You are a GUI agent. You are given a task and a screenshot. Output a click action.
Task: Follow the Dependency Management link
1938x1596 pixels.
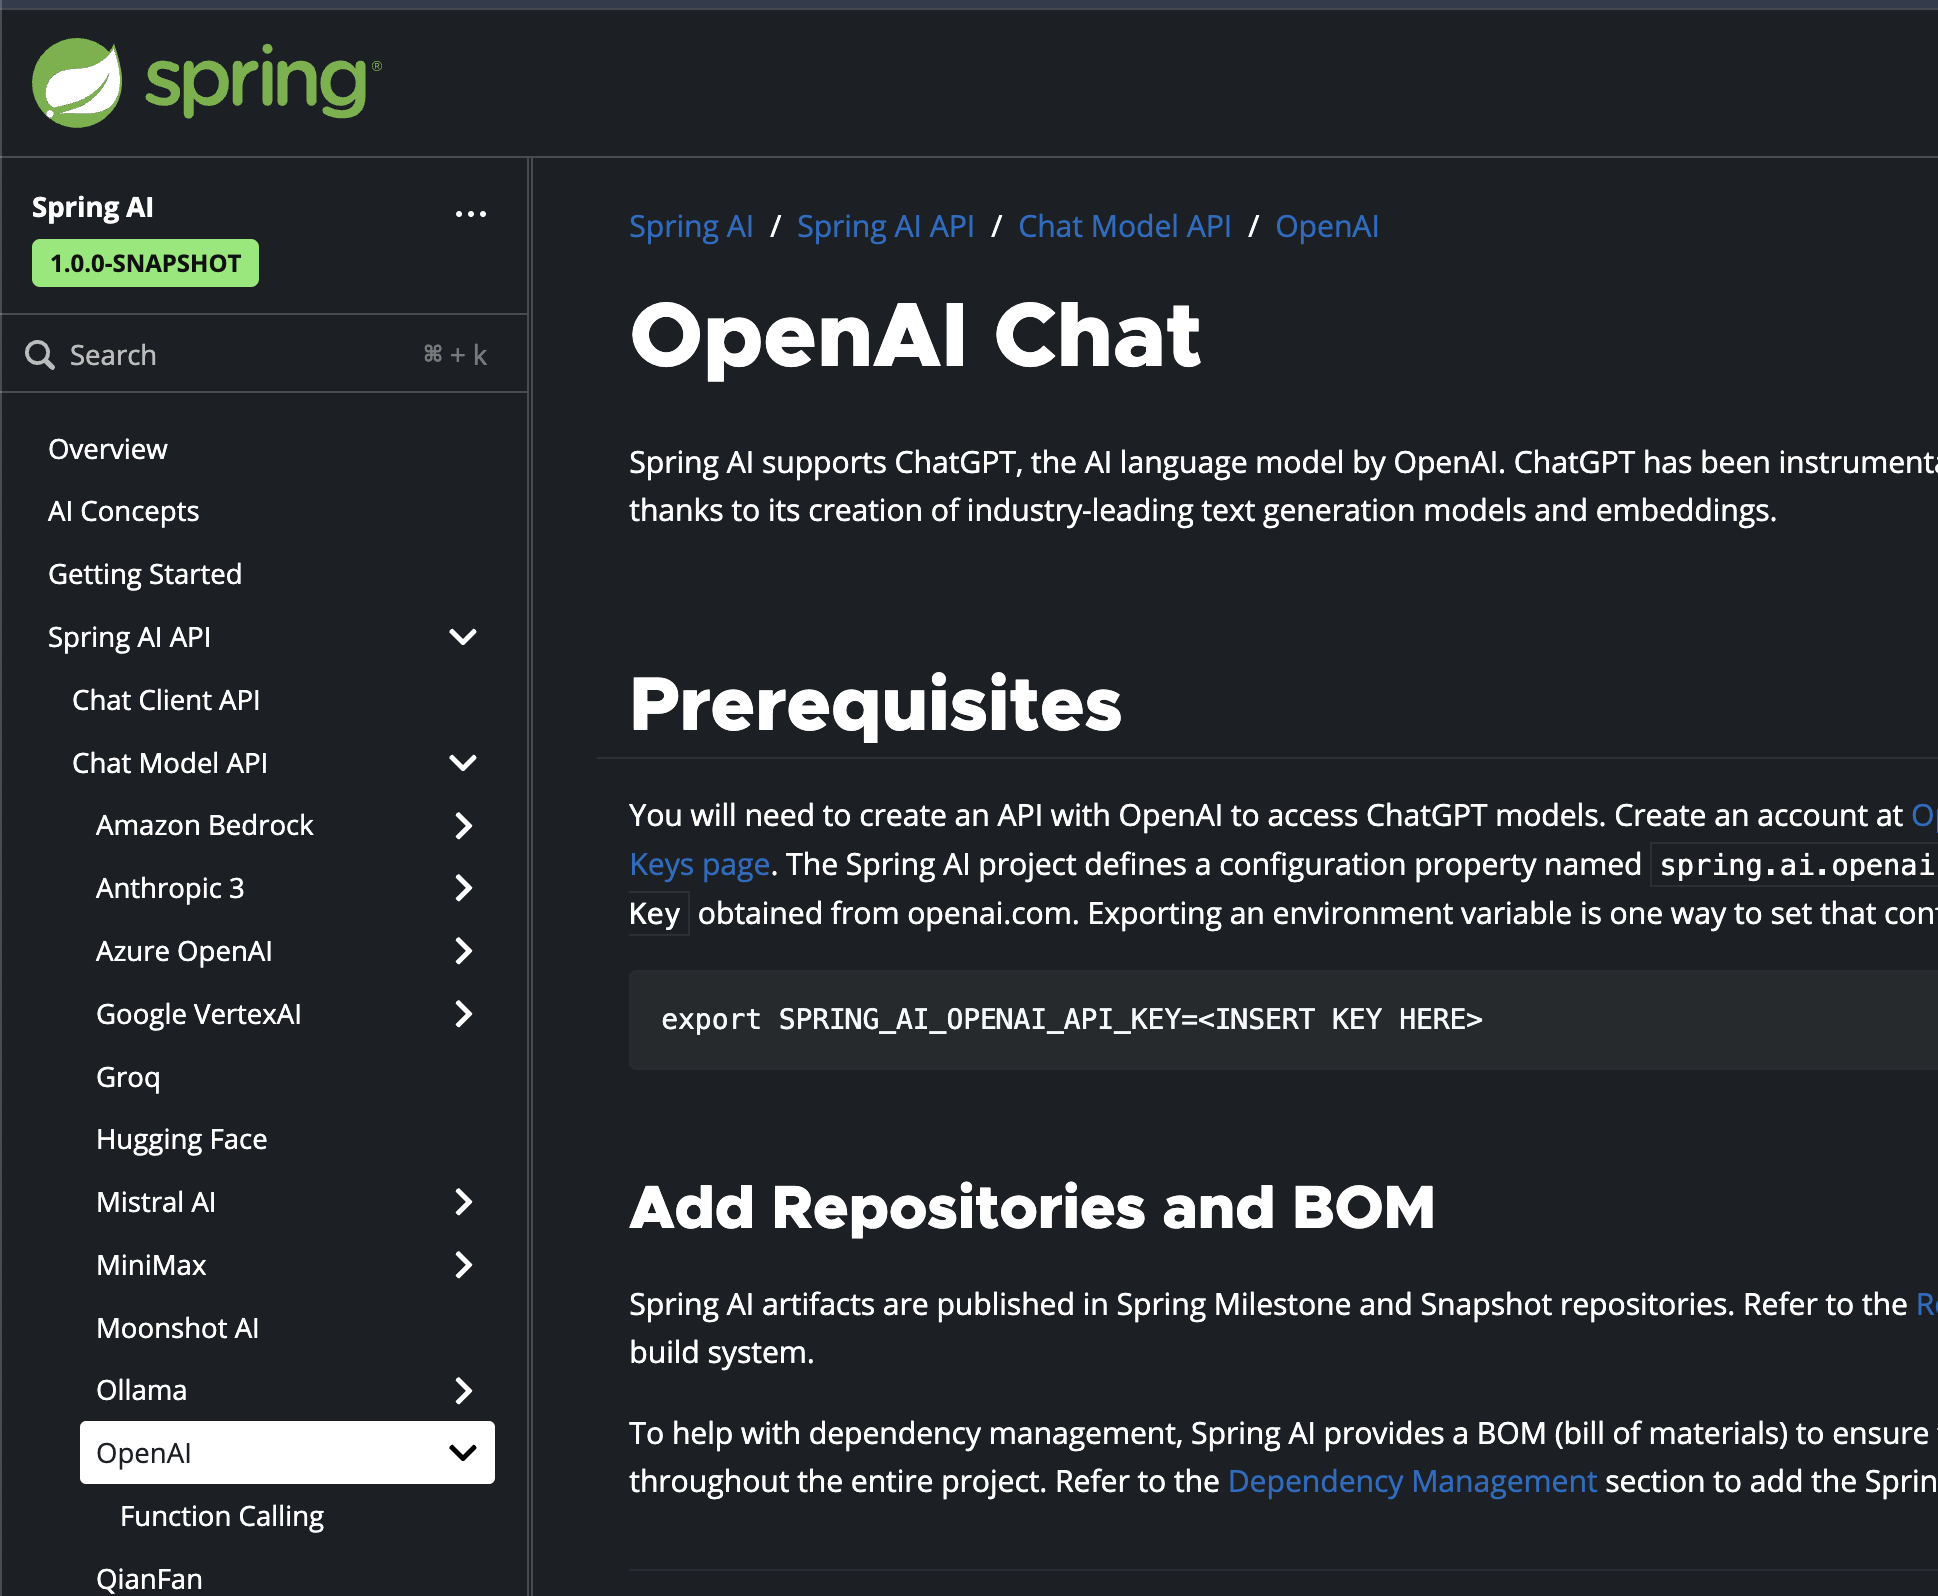coord(1411,1481)
